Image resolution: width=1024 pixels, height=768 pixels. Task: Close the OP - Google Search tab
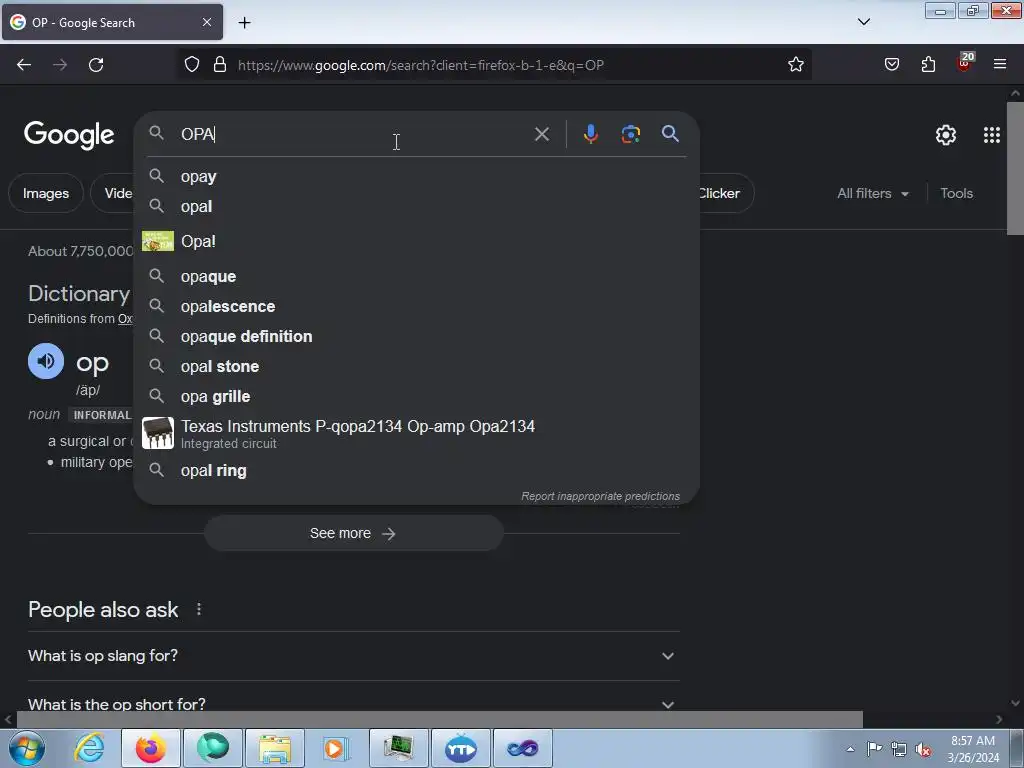coord(206,22)
